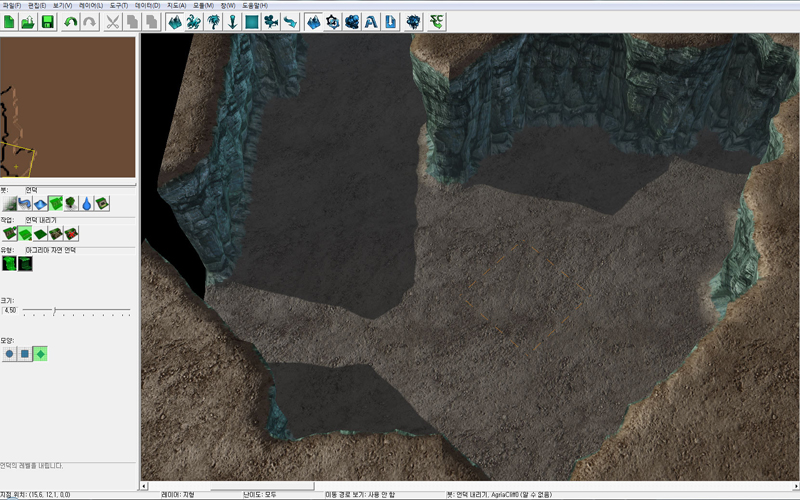Choose the Raise Cliff operation
This screenshot has height=500, width=800.
pyautogui.click(x=9, y=234)
